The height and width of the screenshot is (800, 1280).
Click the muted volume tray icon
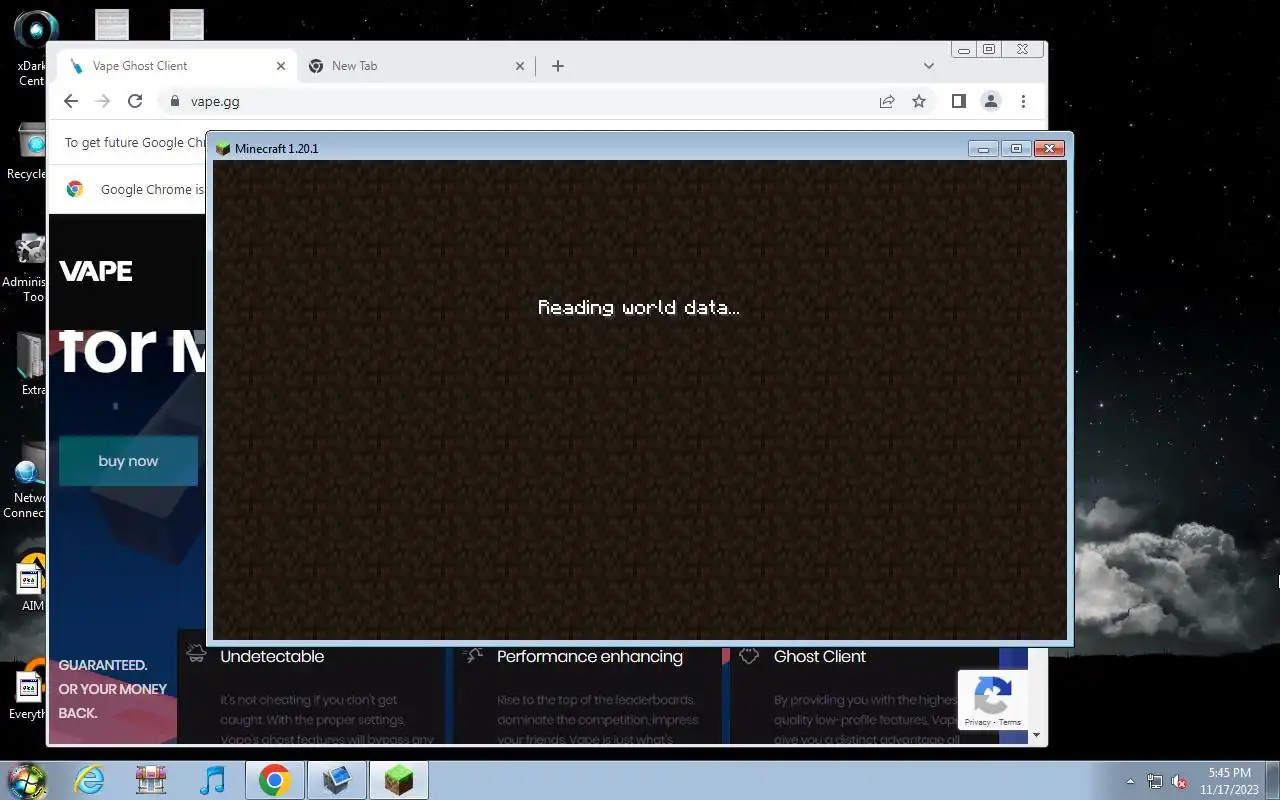pos(1179,781)
